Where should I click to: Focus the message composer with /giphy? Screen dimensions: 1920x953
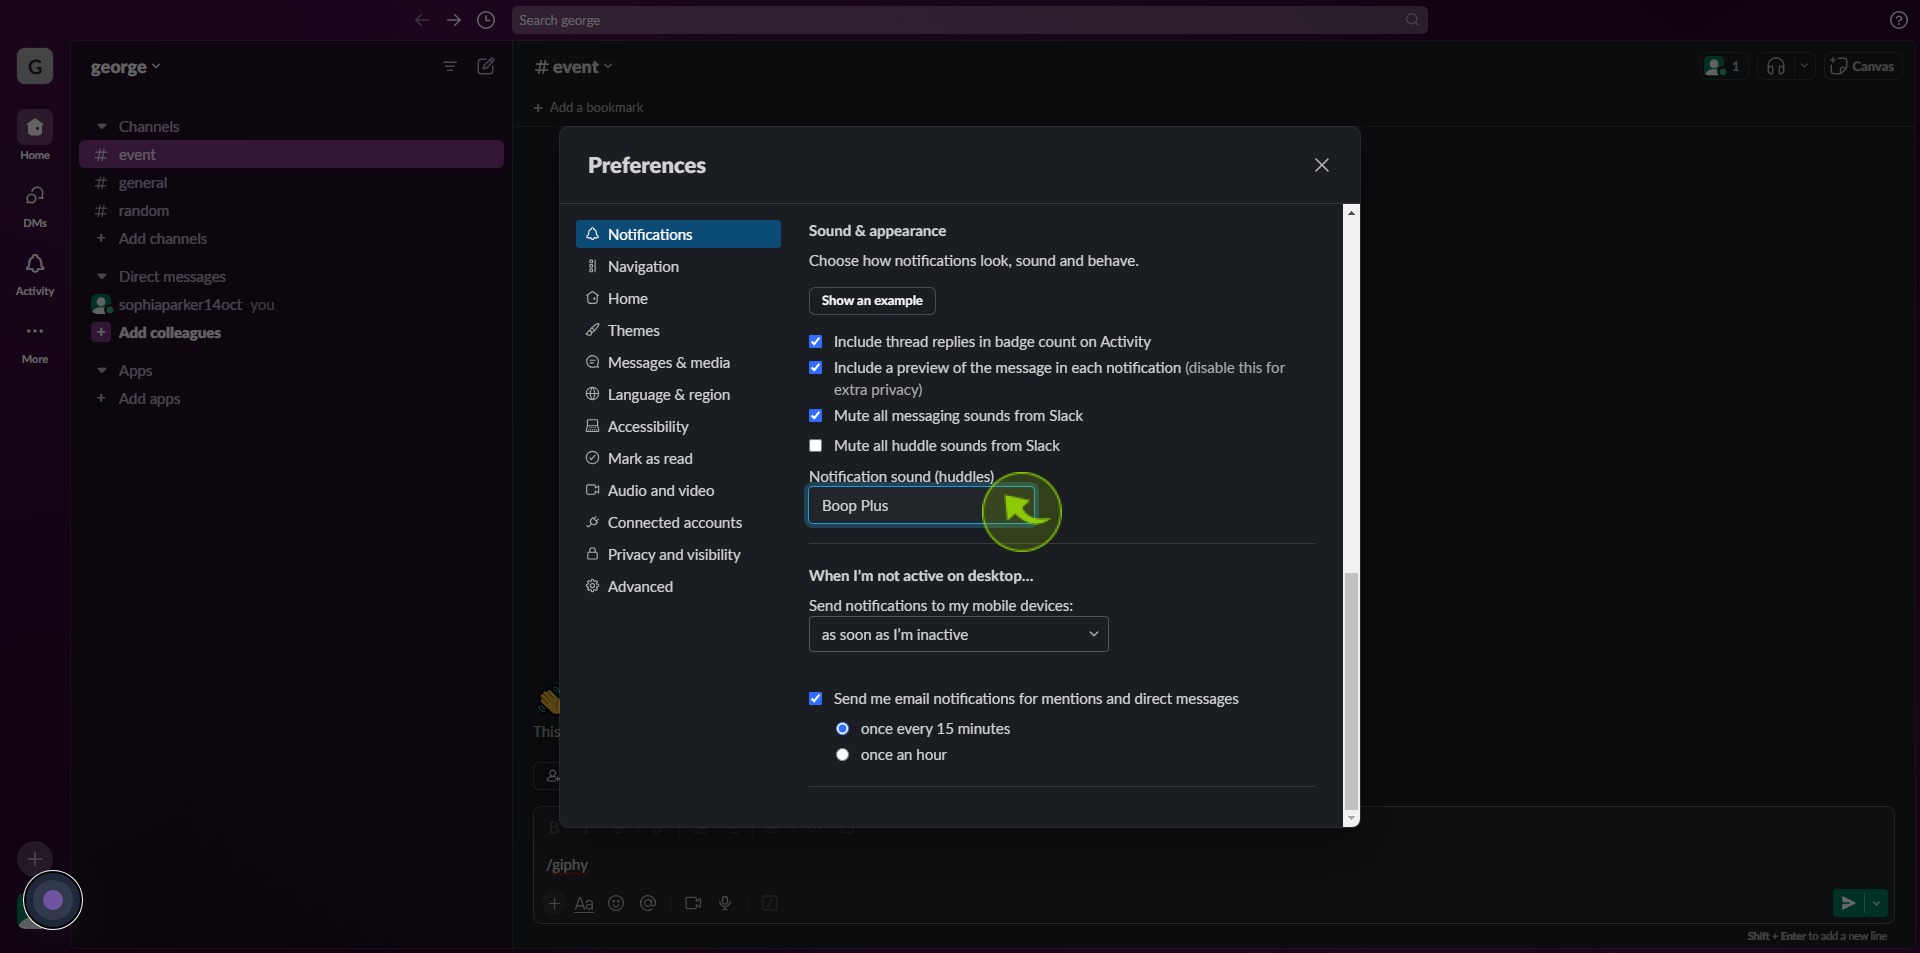click(x=1213, y=865)
